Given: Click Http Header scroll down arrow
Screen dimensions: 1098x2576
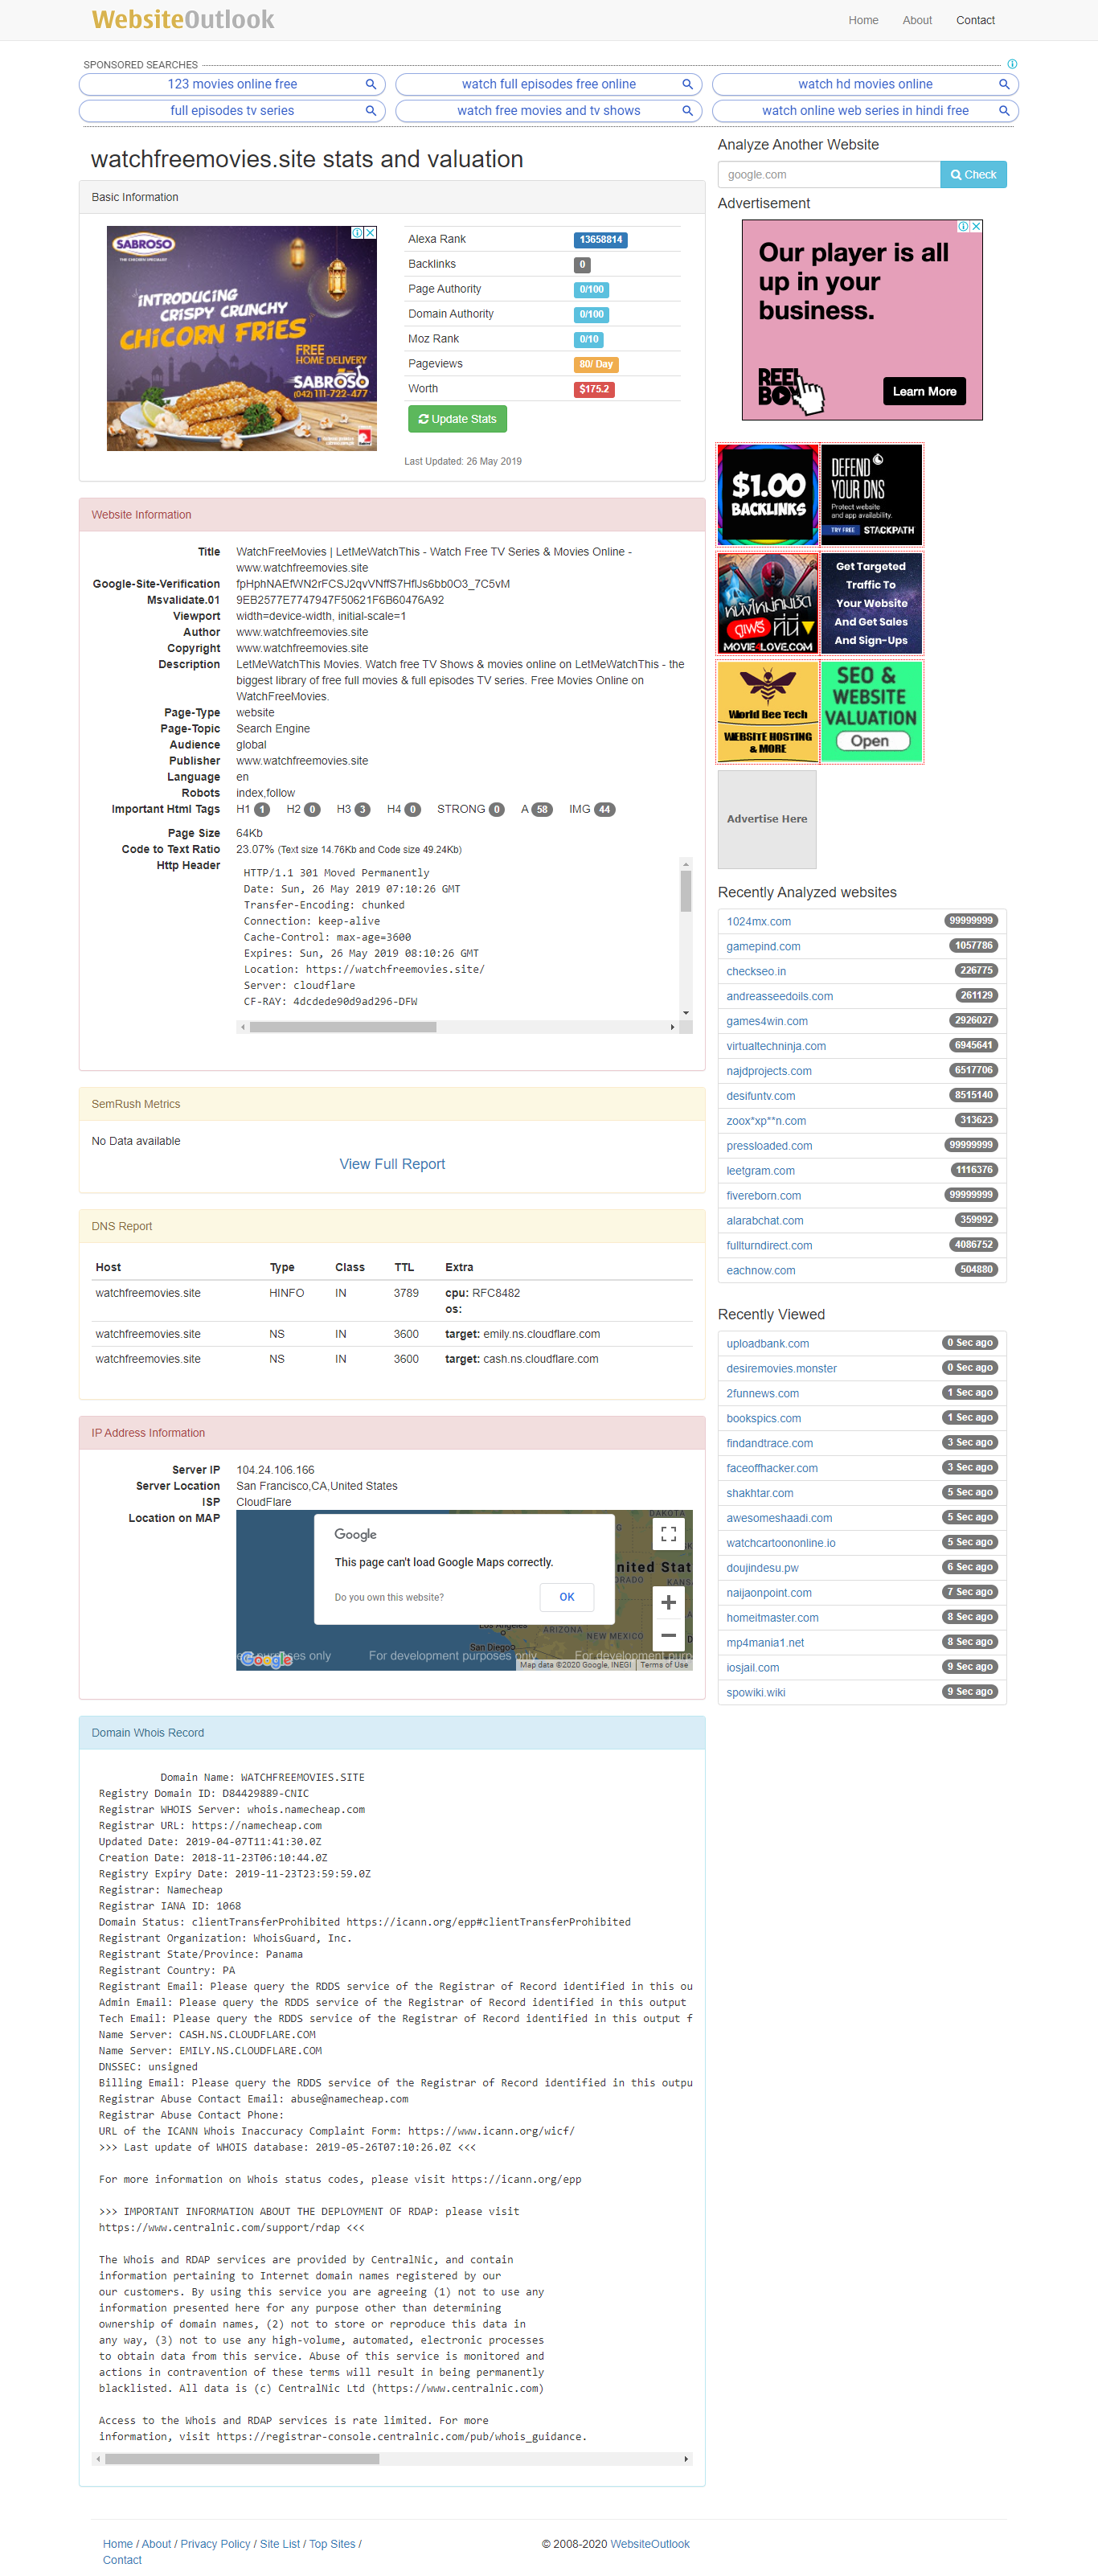Looking at the screenshot, I should click(685, 1013).
